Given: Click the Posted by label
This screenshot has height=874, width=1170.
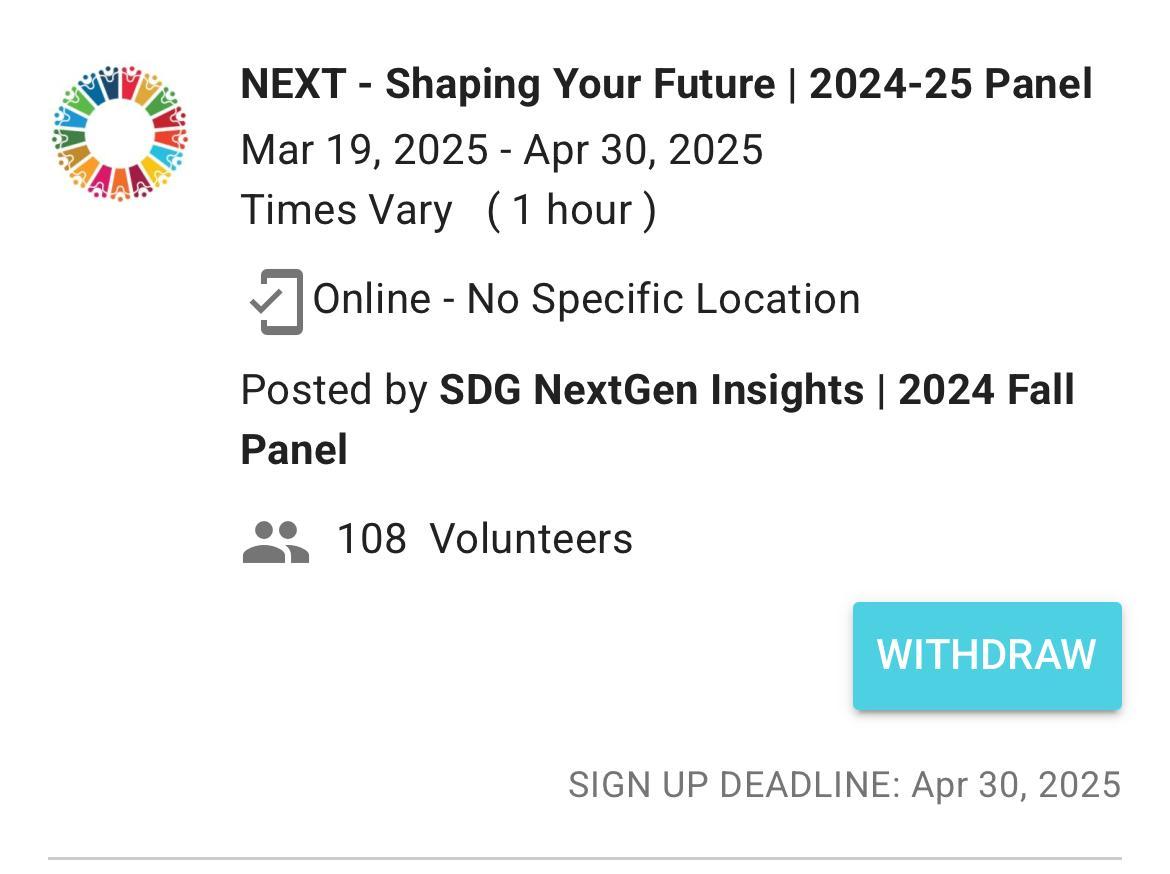Looking at the screenshot, I should [x=334, y=390].
